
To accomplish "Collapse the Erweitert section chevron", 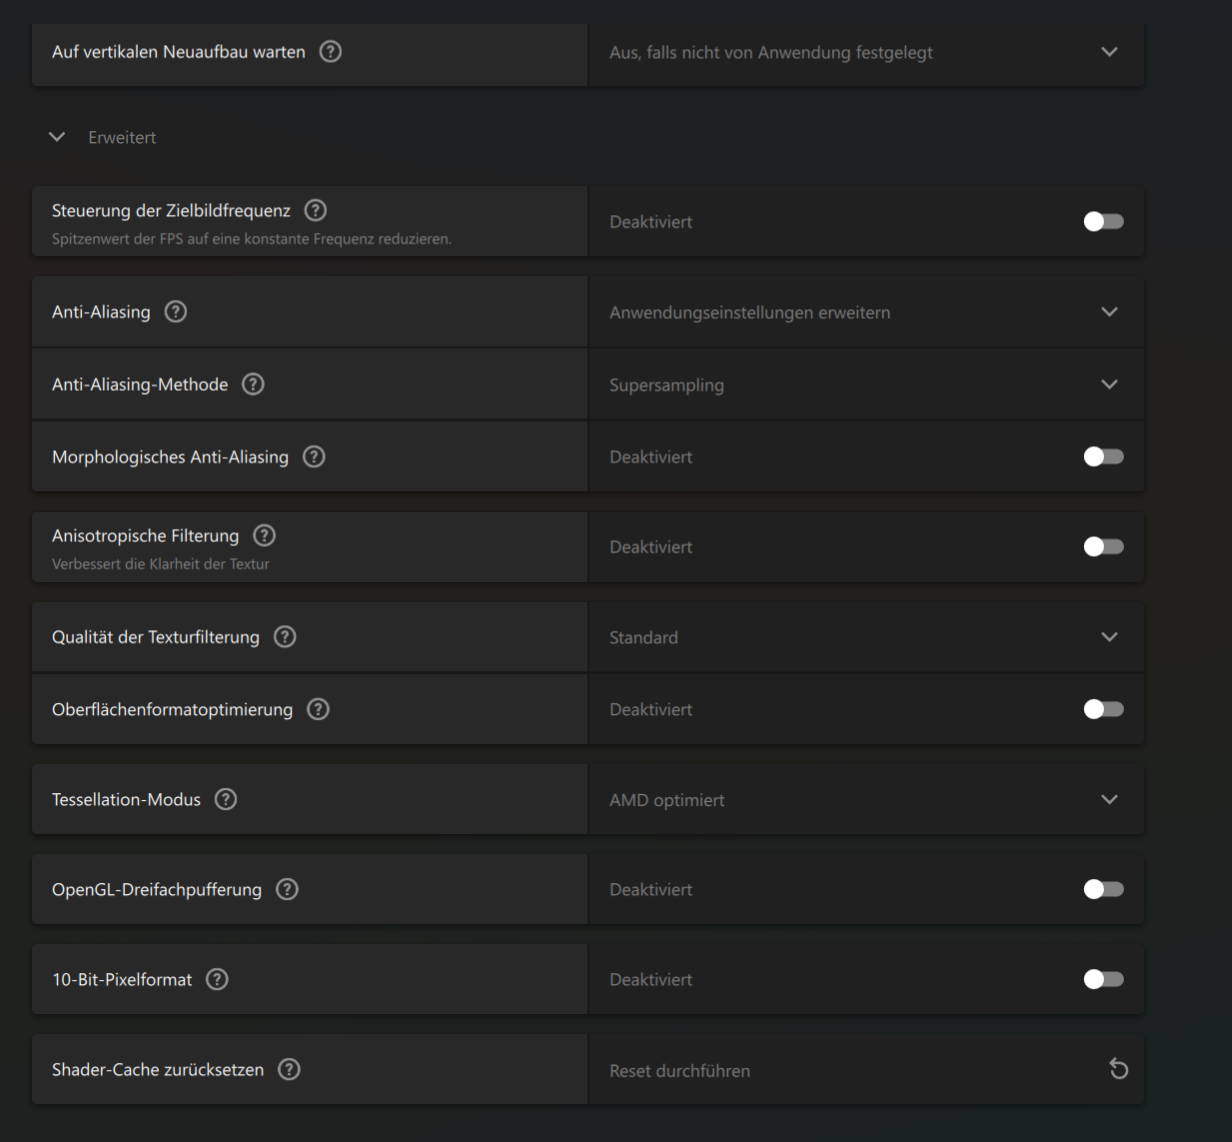I will (x=57, y=137).
